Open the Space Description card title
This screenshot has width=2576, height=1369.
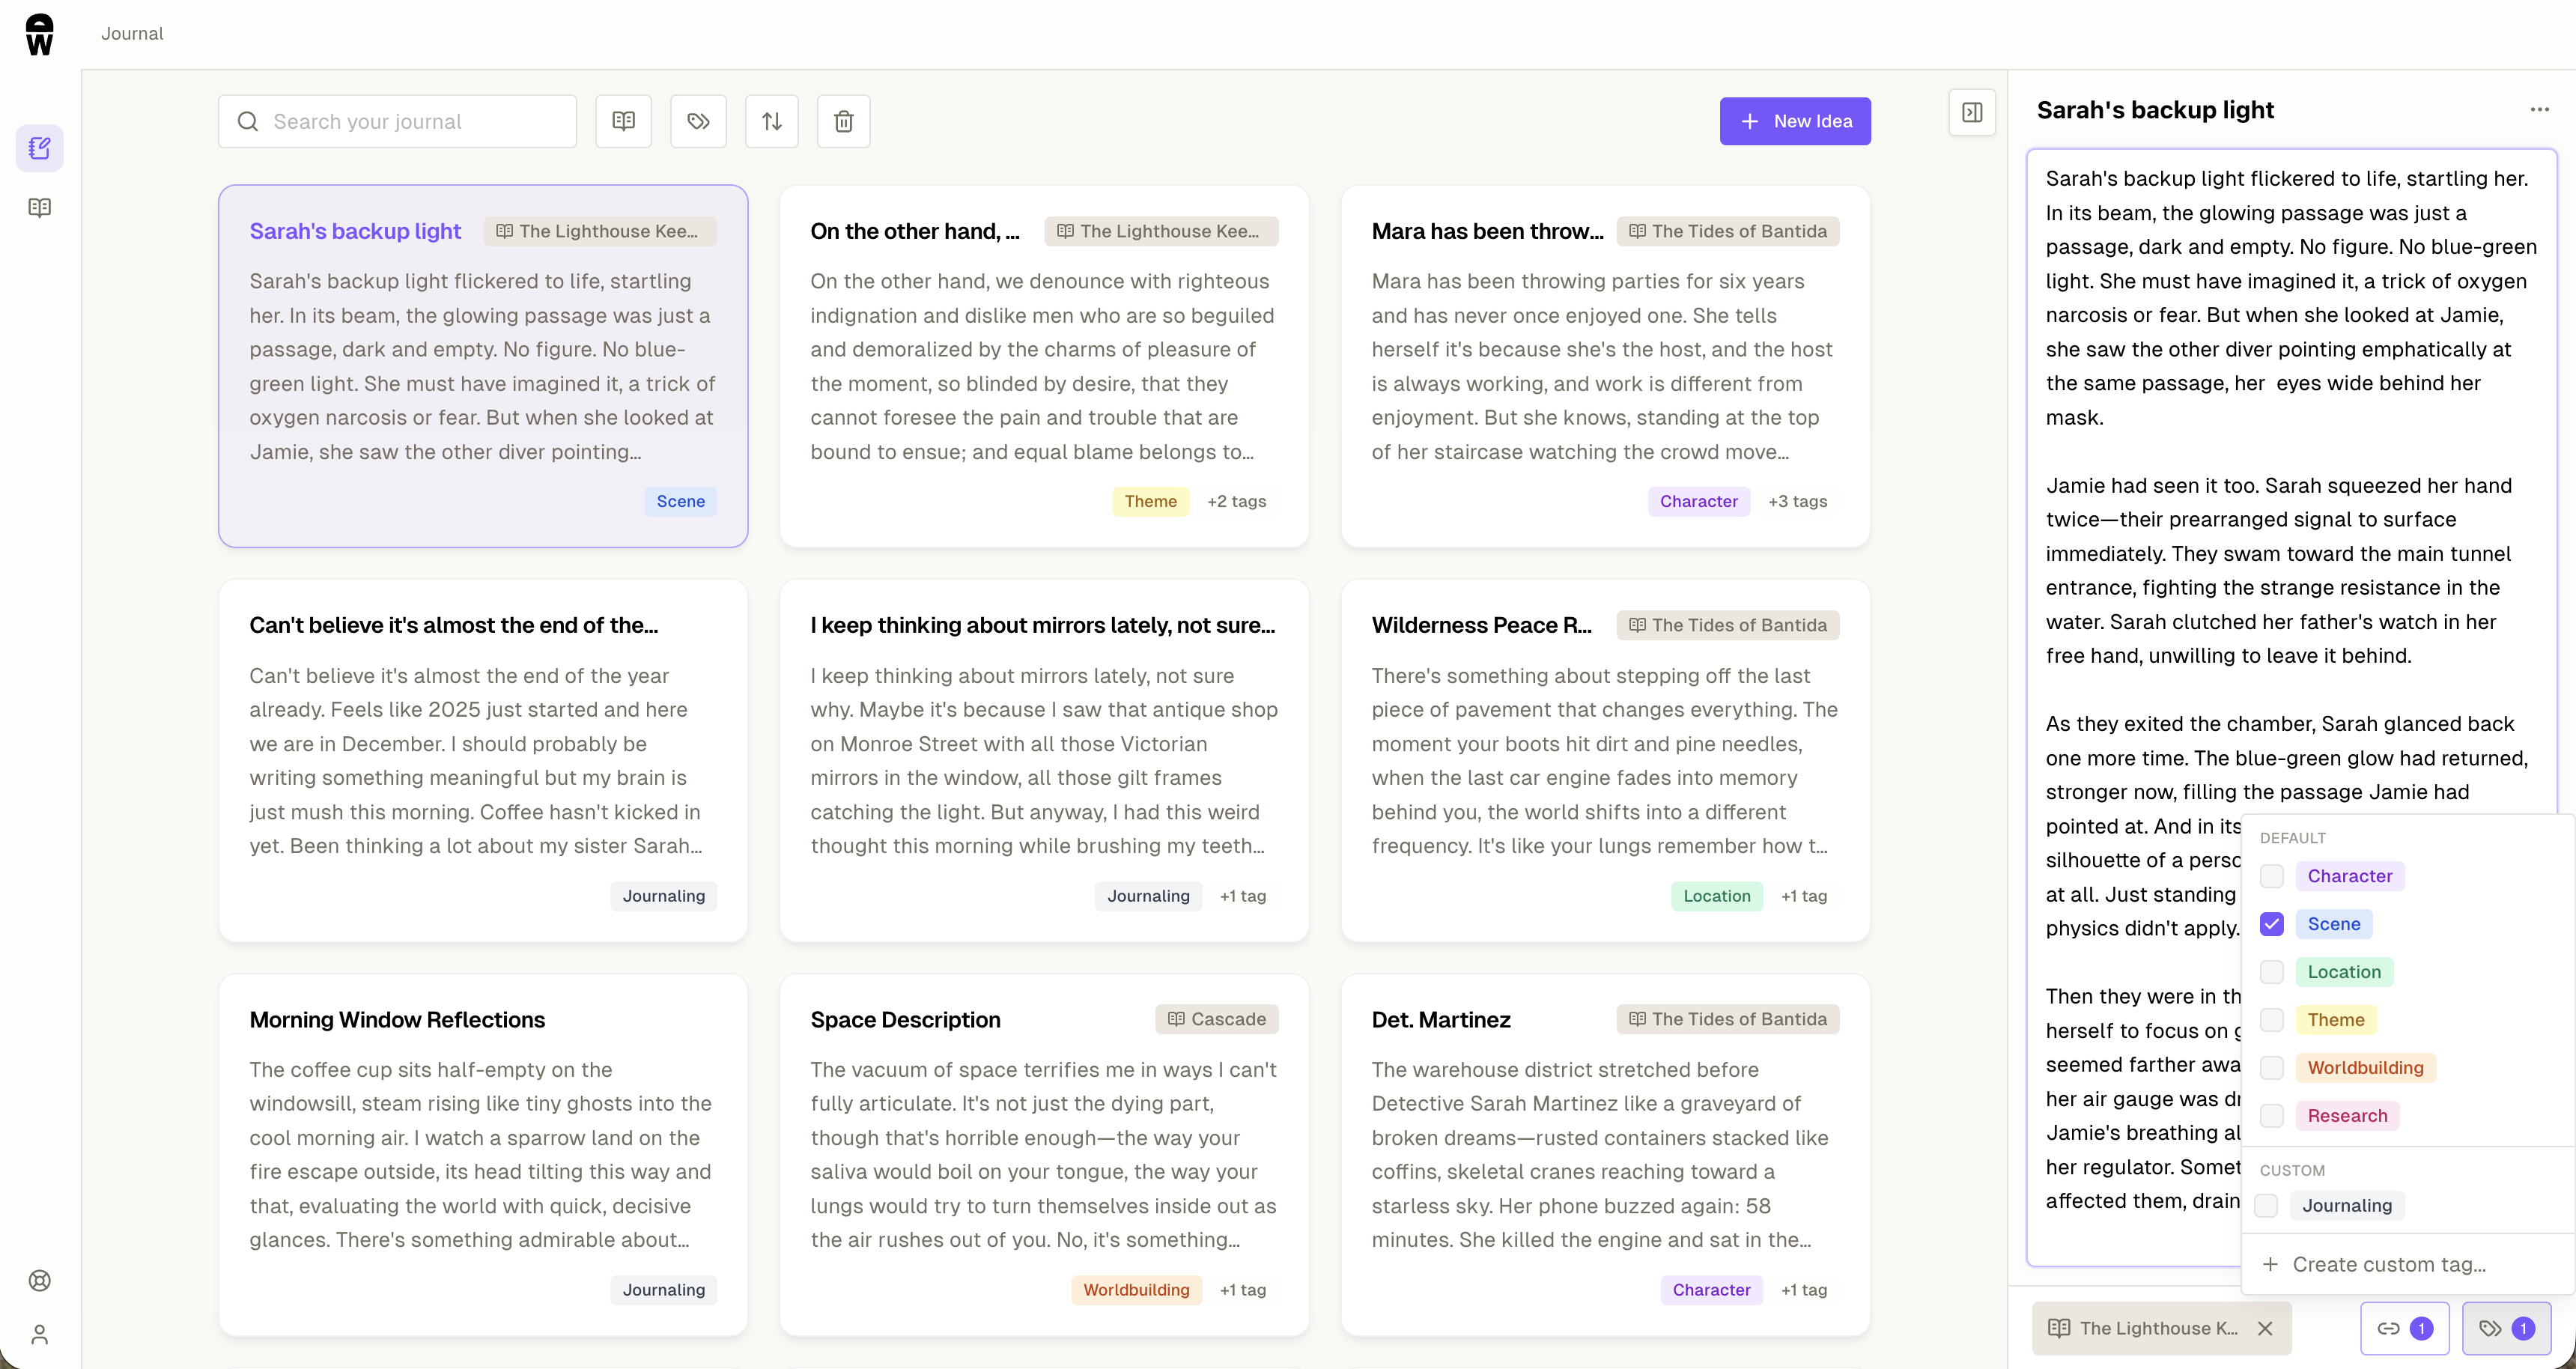905,1020
